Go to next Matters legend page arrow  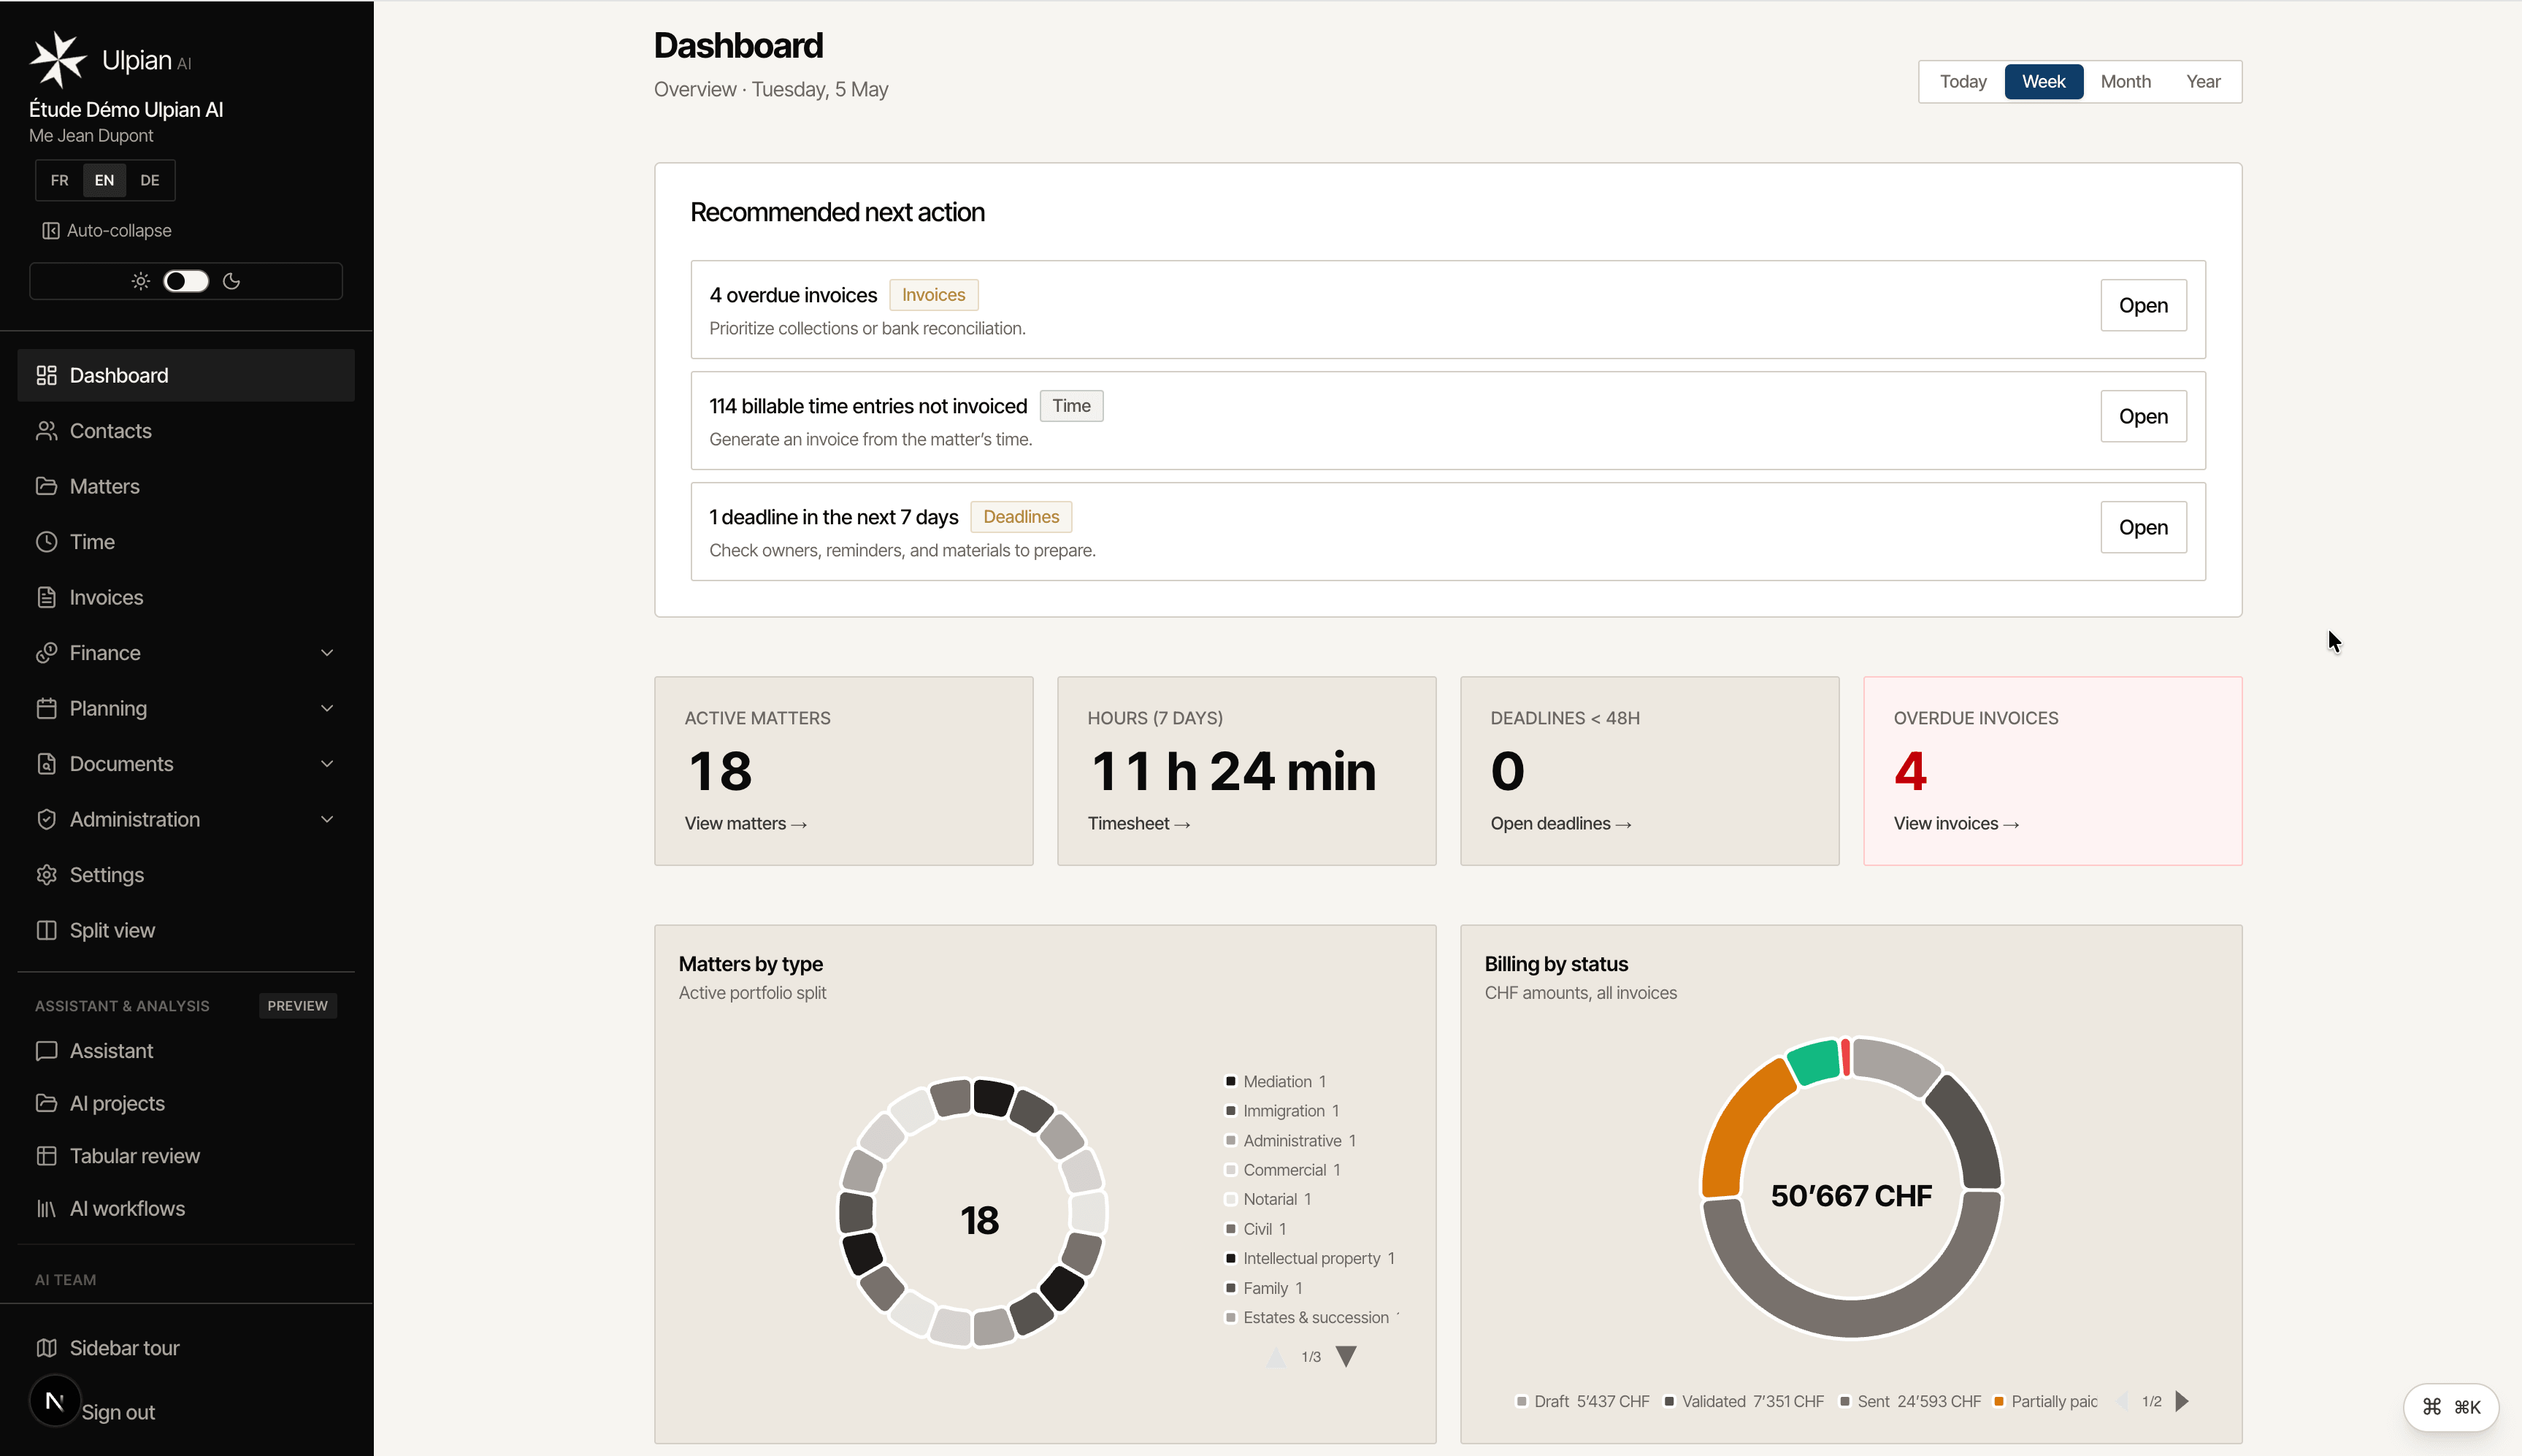pyautogui.click(x=1346, y=1357)
